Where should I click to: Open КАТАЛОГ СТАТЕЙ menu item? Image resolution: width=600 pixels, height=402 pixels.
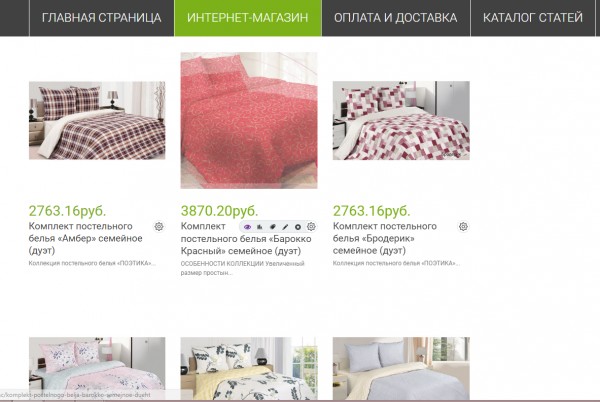pos(533,18)
